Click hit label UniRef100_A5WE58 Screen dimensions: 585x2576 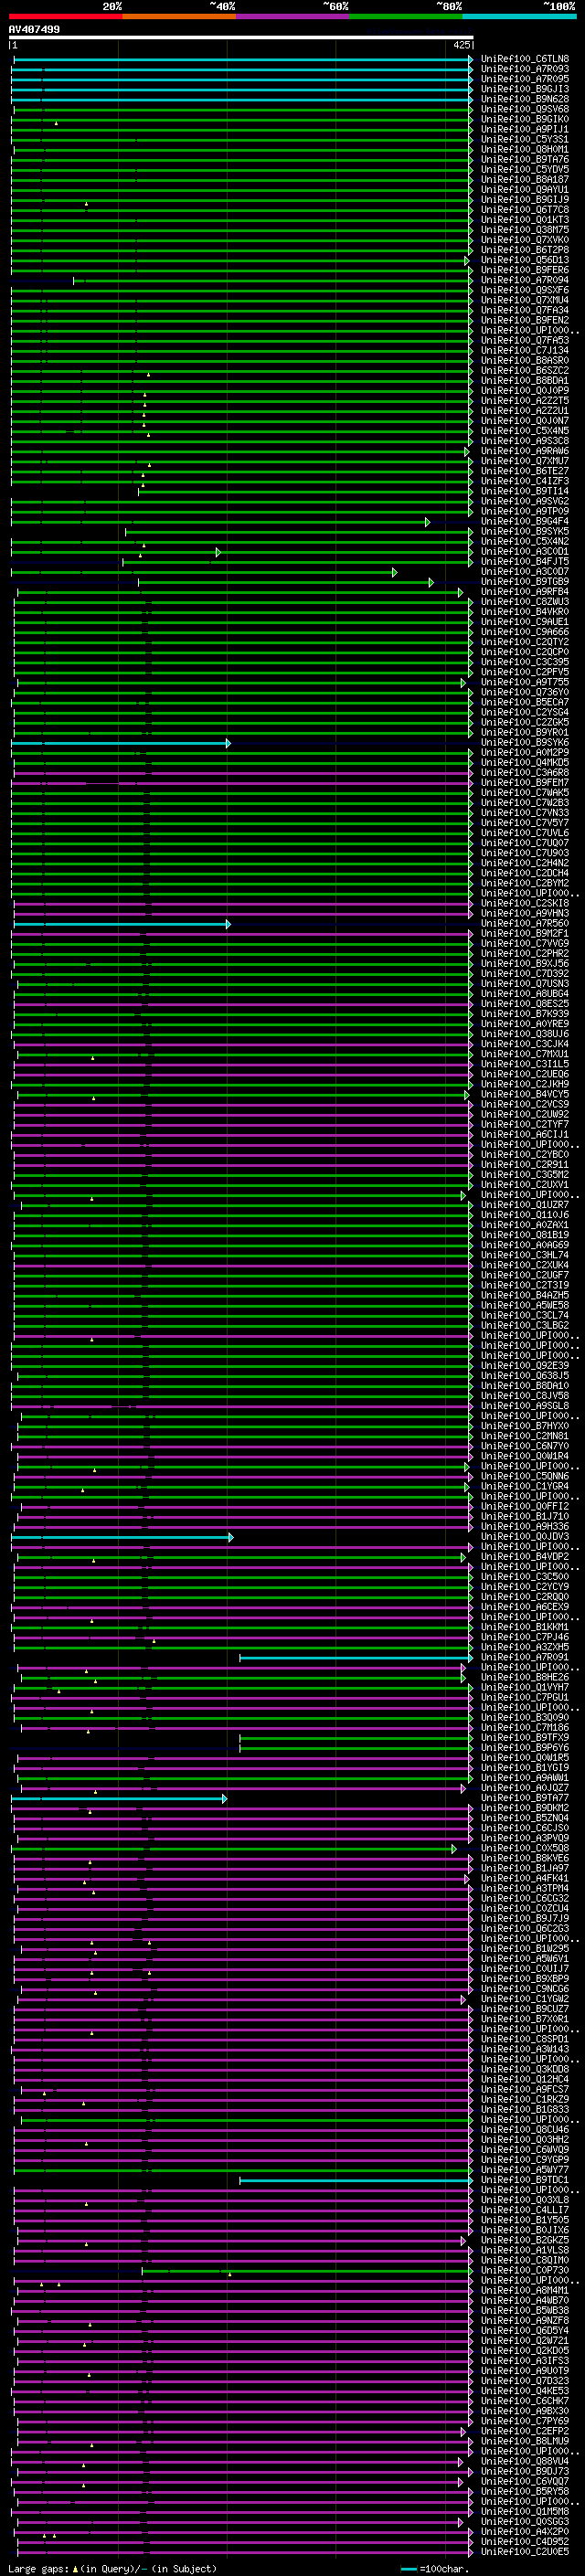[x=525, y=1306]
